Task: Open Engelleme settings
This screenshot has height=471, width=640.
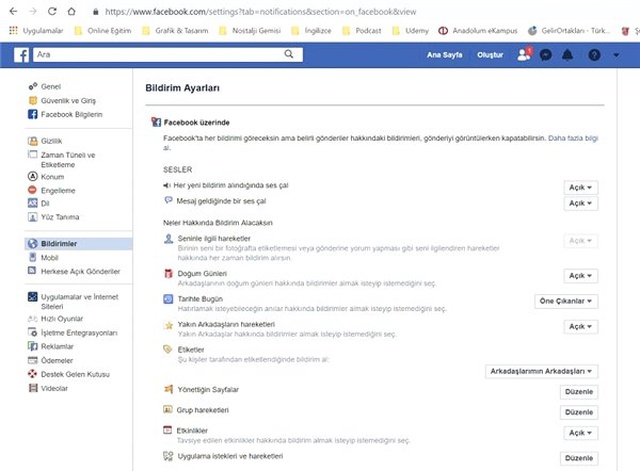Action: click(x=51, y=191)
